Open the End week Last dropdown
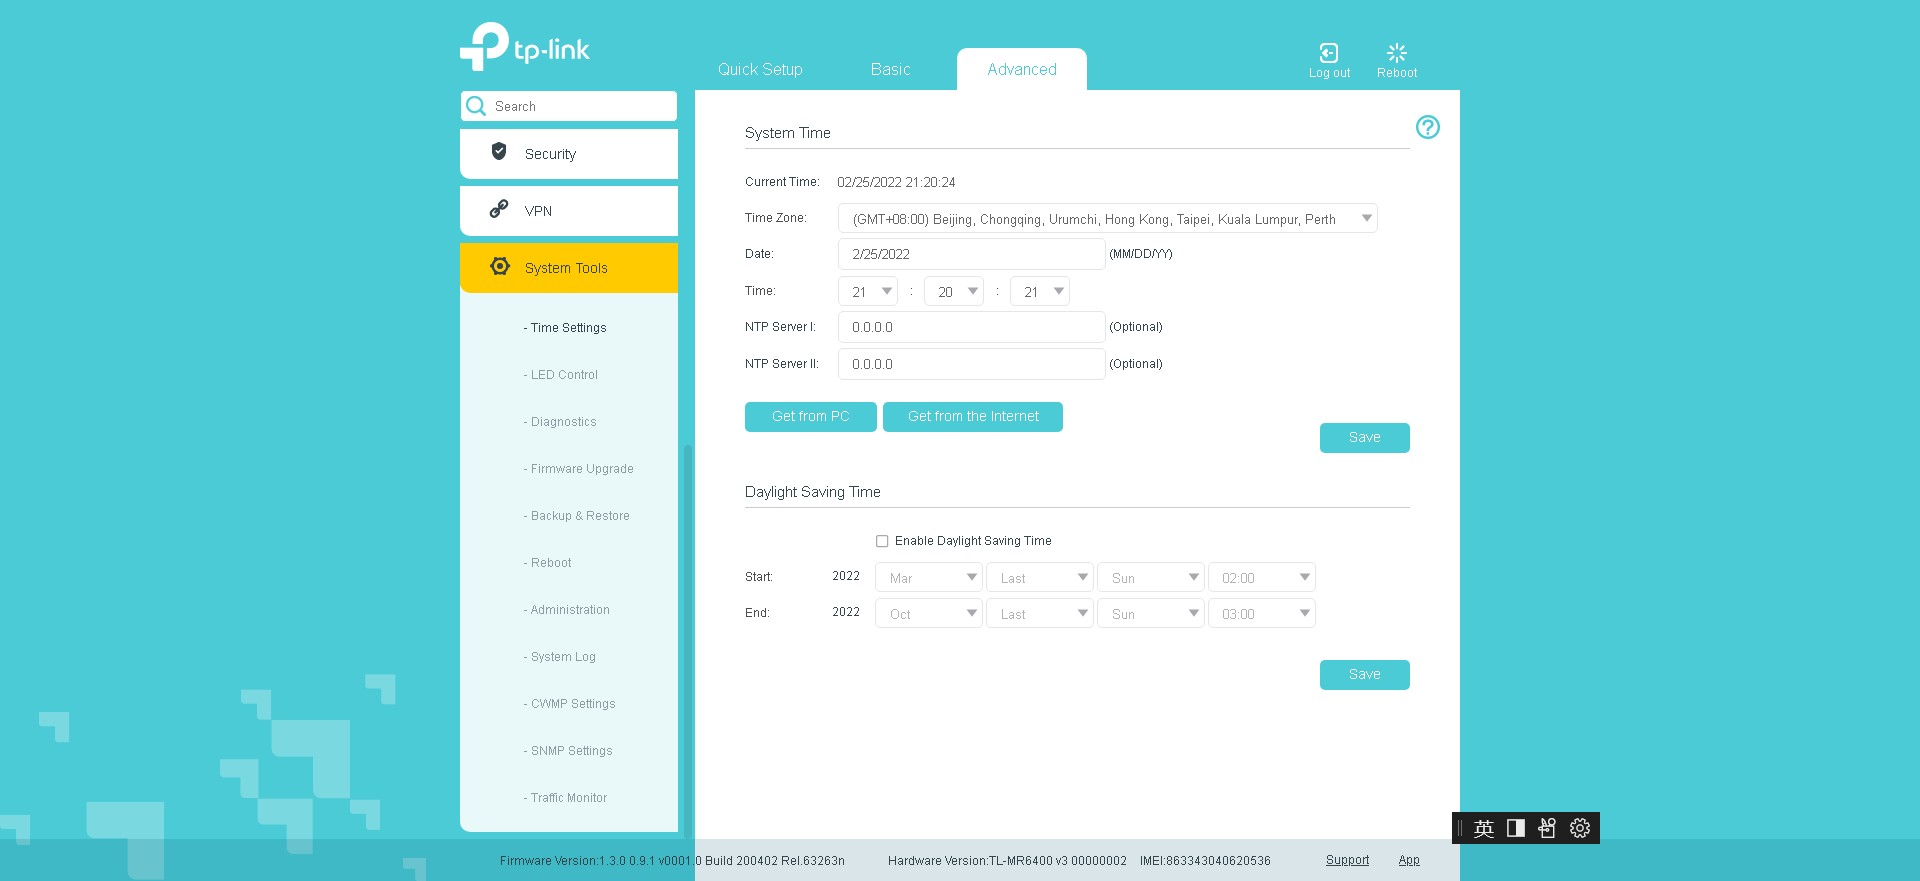The height and width of the screenshot is (881, 1920). point(1040,614)
